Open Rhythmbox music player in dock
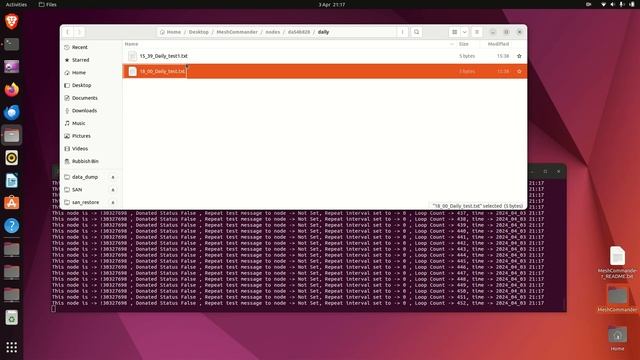640x360 pixels. pyautogui.click(x=11, y=158)
